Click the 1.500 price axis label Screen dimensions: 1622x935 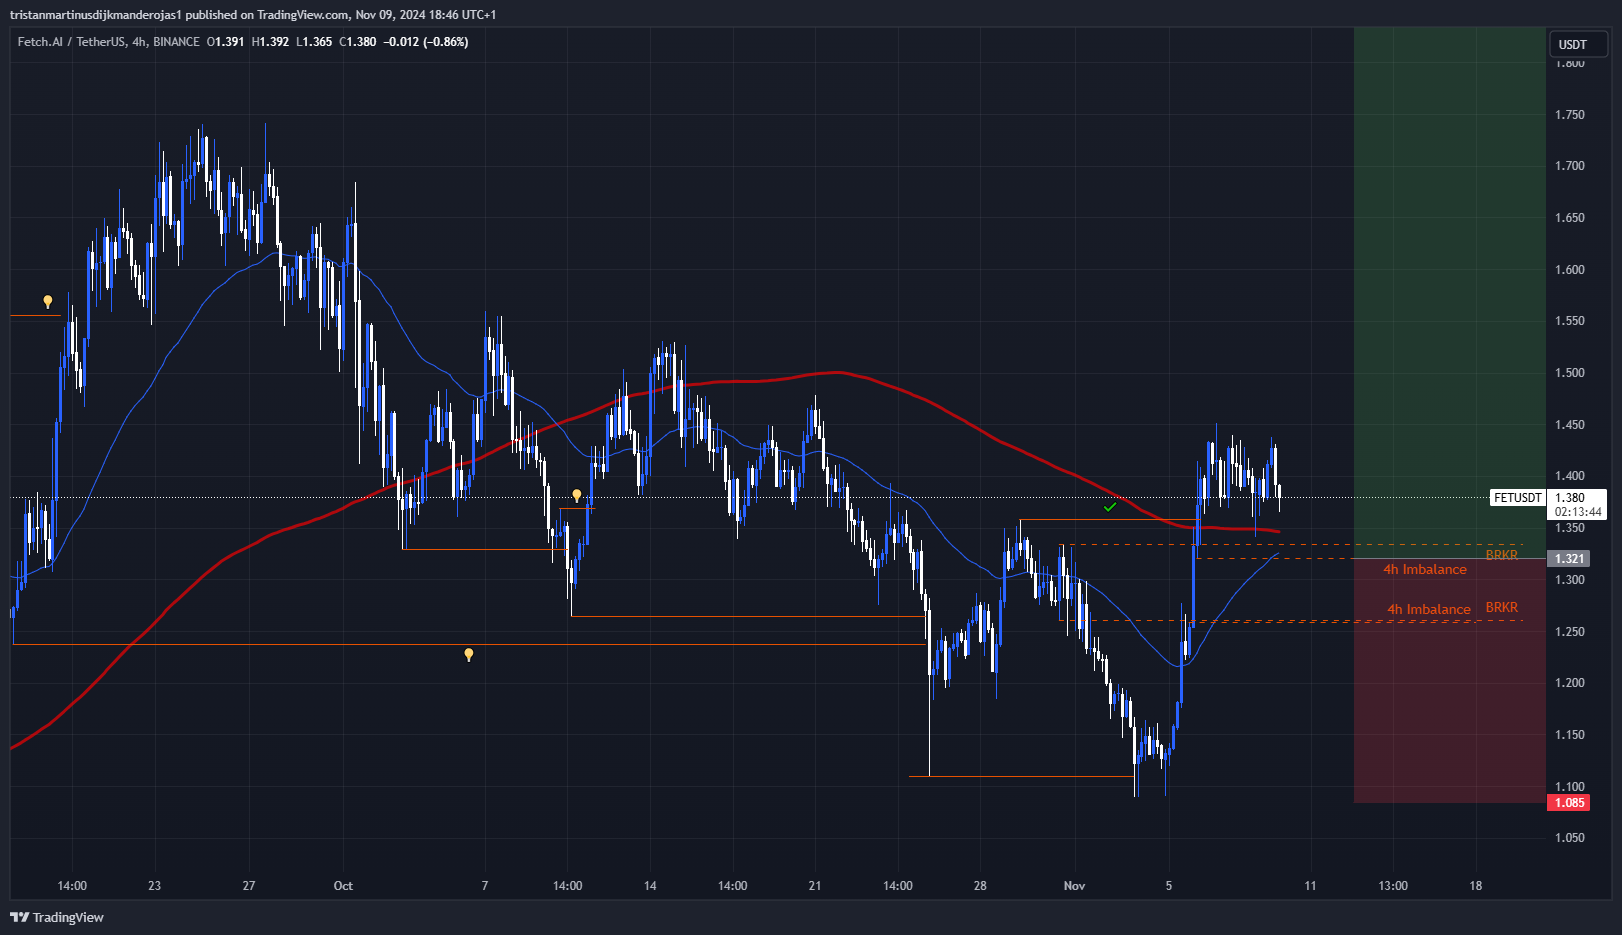coord(1569,373)
